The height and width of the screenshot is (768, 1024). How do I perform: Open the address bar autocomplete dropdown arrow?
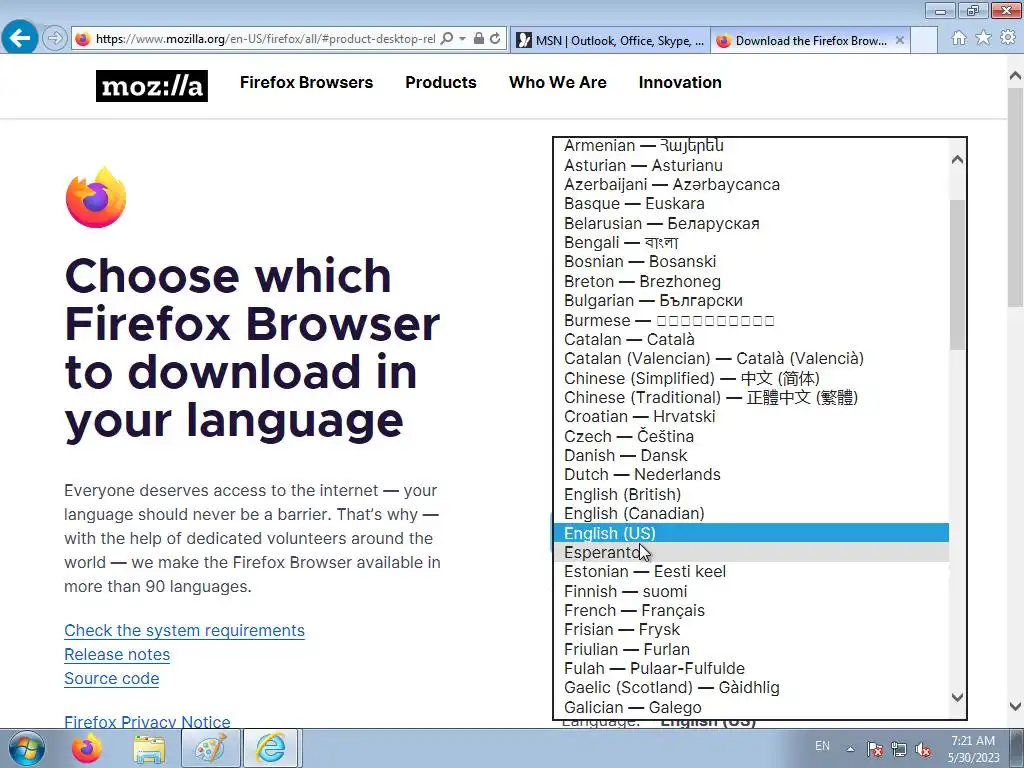[462, 39]
